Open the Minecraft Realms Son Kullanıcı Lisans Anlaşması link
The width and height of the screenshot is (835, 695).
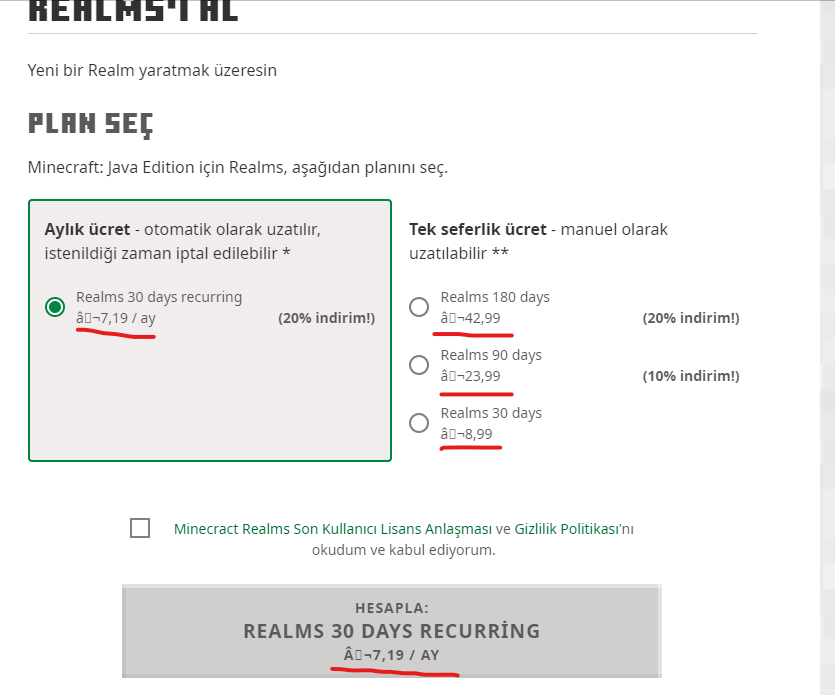[333, 529]
